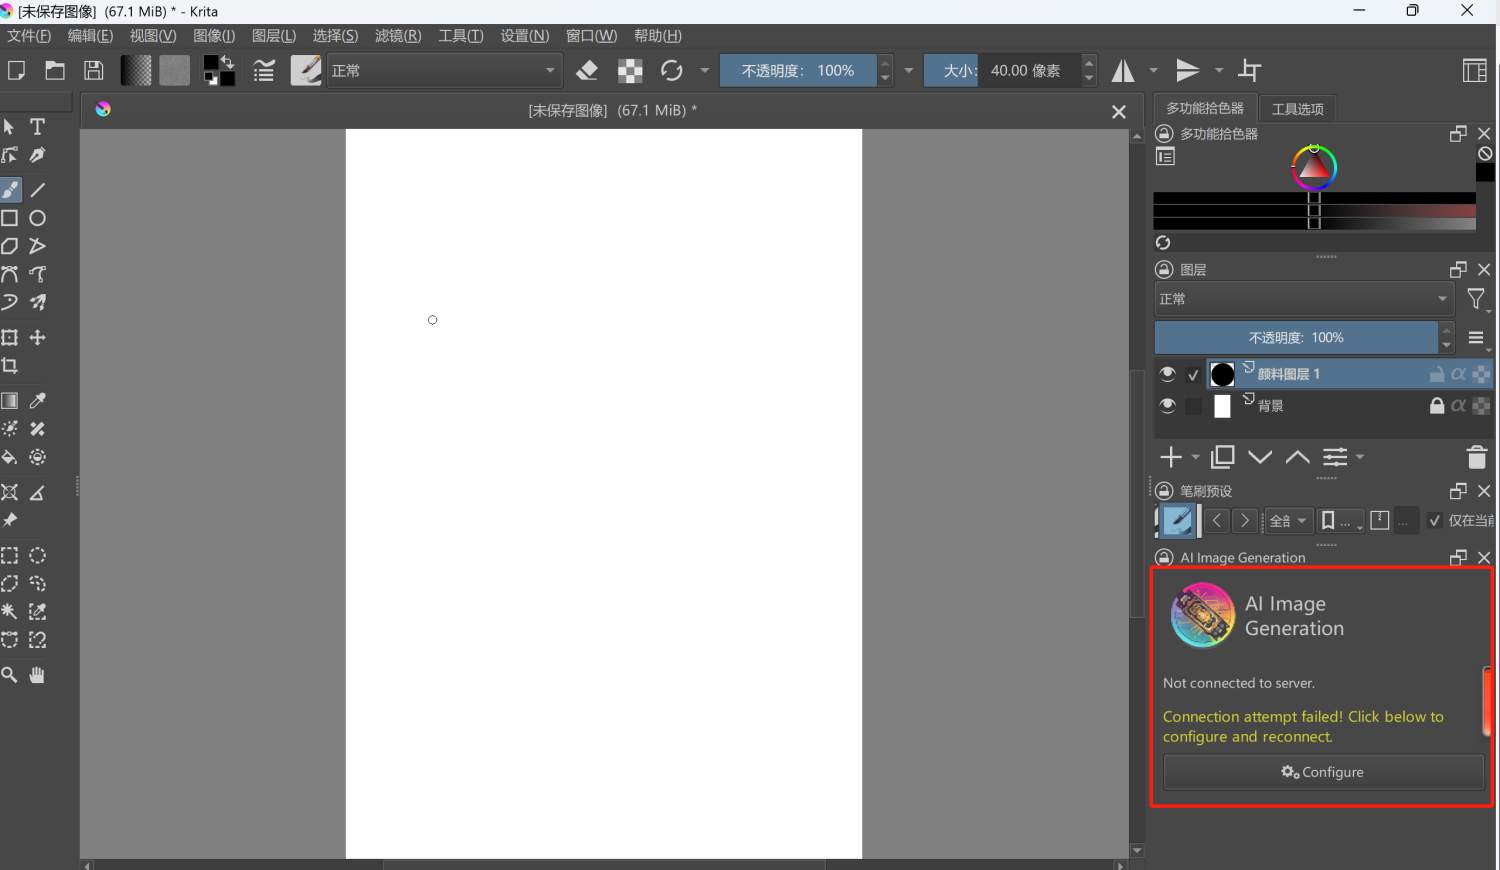1500x870 pixels.
Task: Select the Line tool
Action: 38,190
